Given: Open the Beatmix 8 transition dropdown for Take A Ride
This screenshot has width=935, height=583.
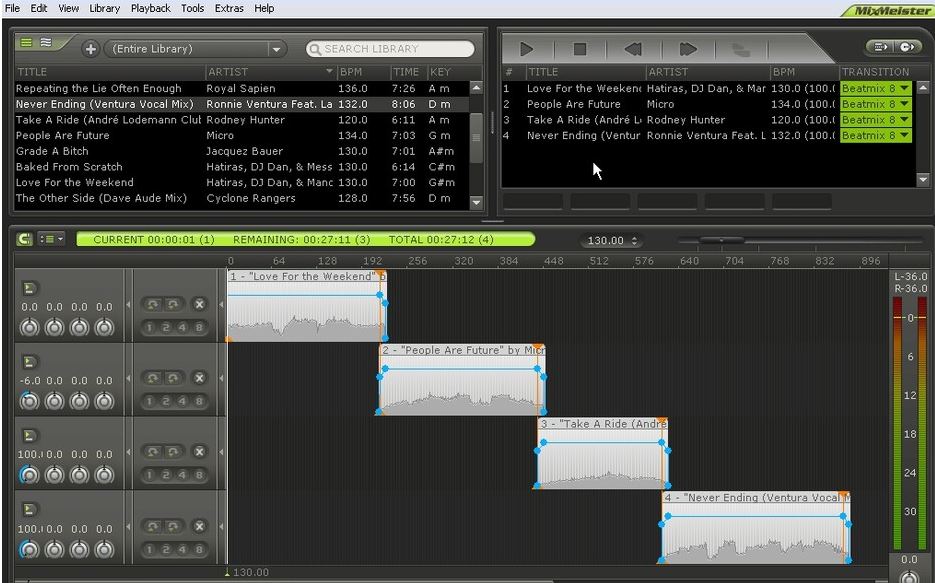Looking at the screenshot, I should point(875,120).
